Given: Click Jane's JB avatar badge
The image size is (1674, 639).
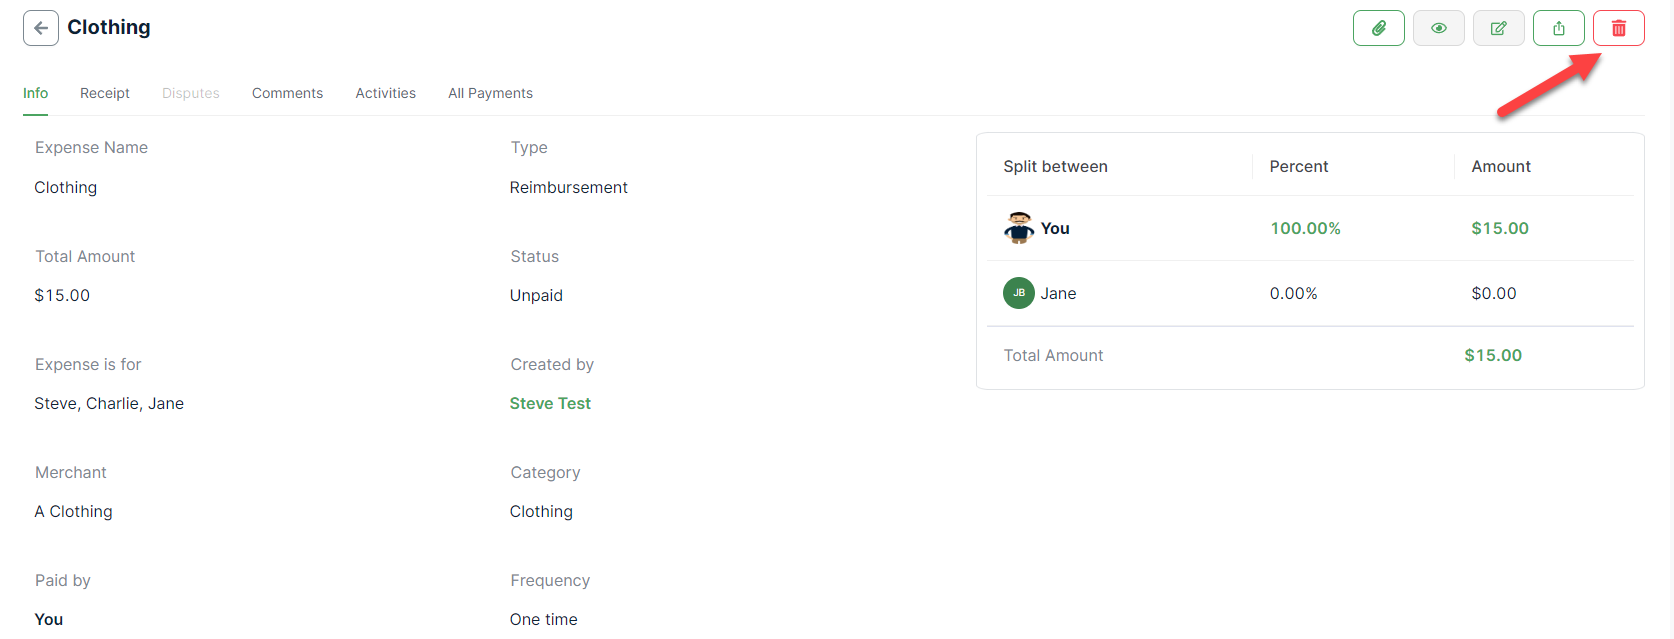Looking at the screenshot, I should coord(1019,293).
